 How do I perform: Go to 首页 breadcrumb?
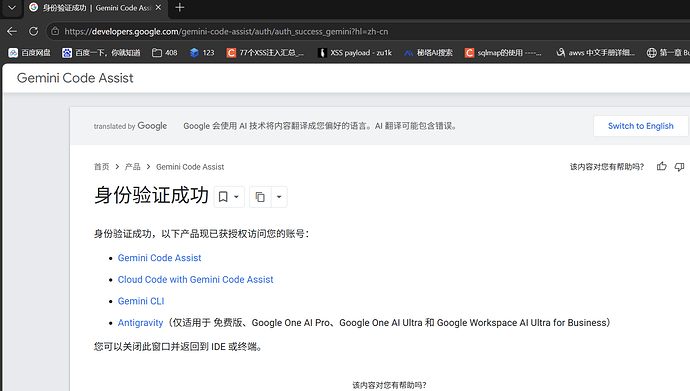coord(101,167)
